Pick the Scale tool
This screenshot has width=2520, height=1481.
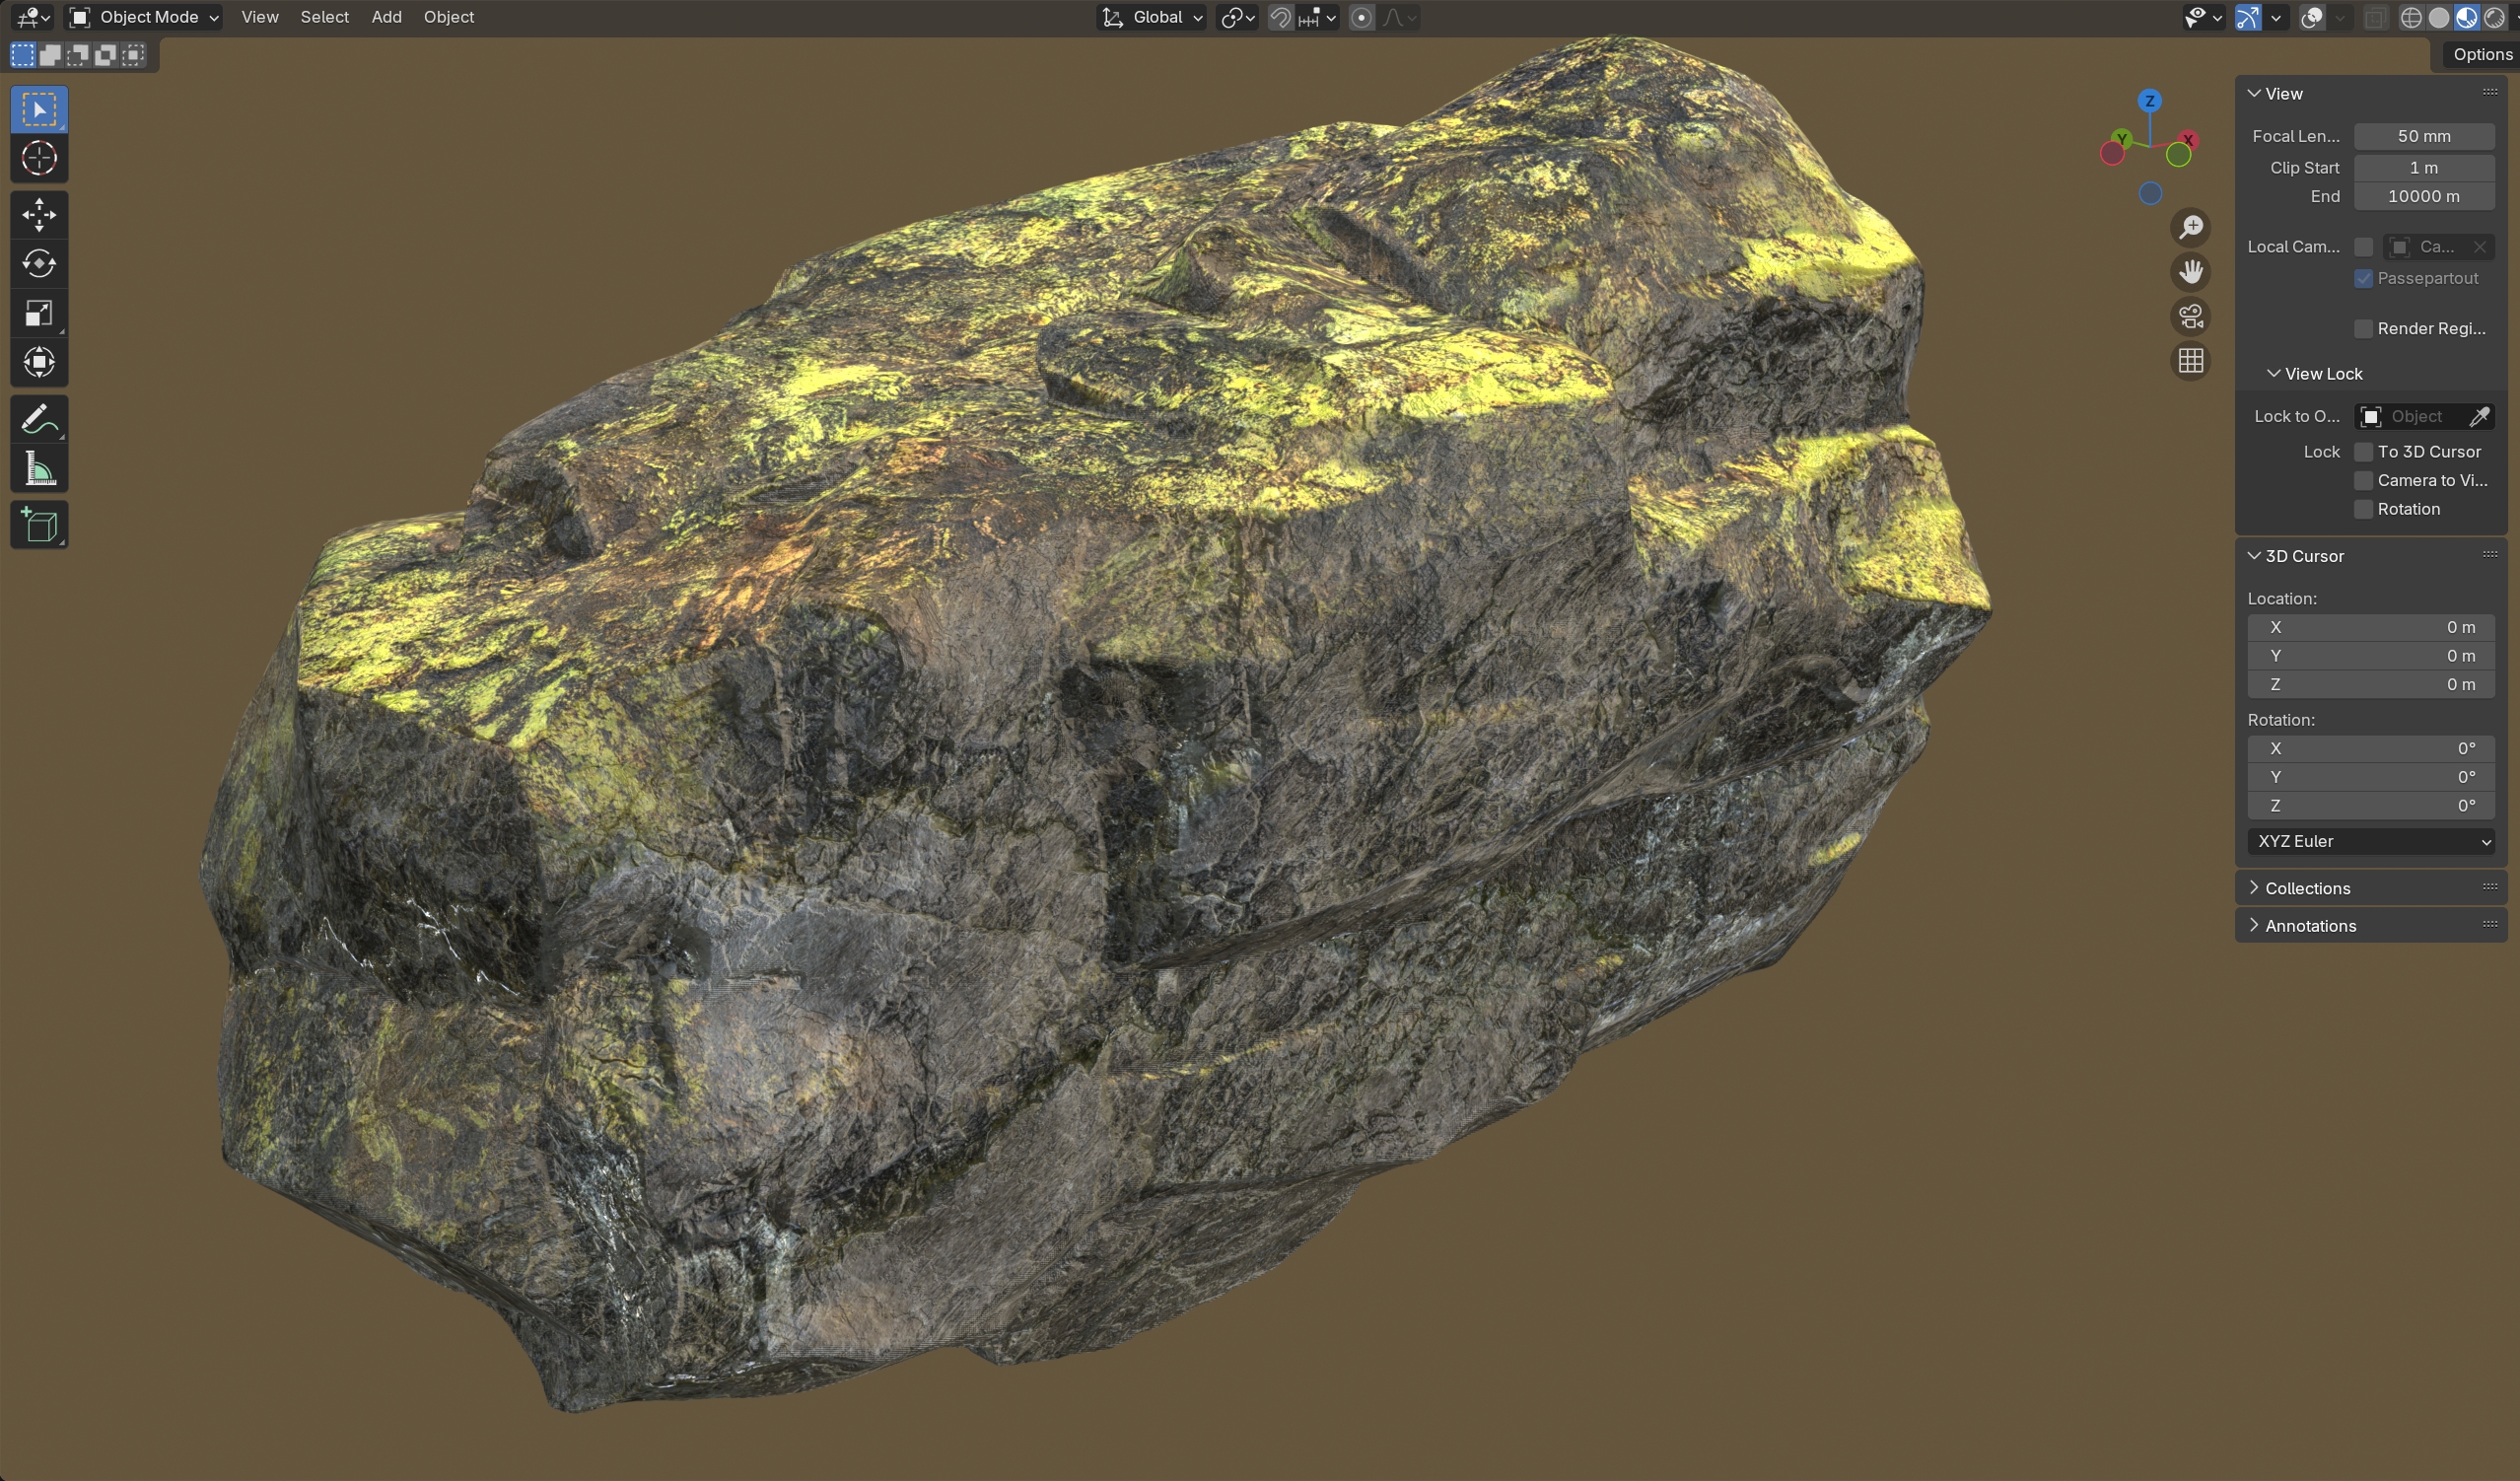39,313
